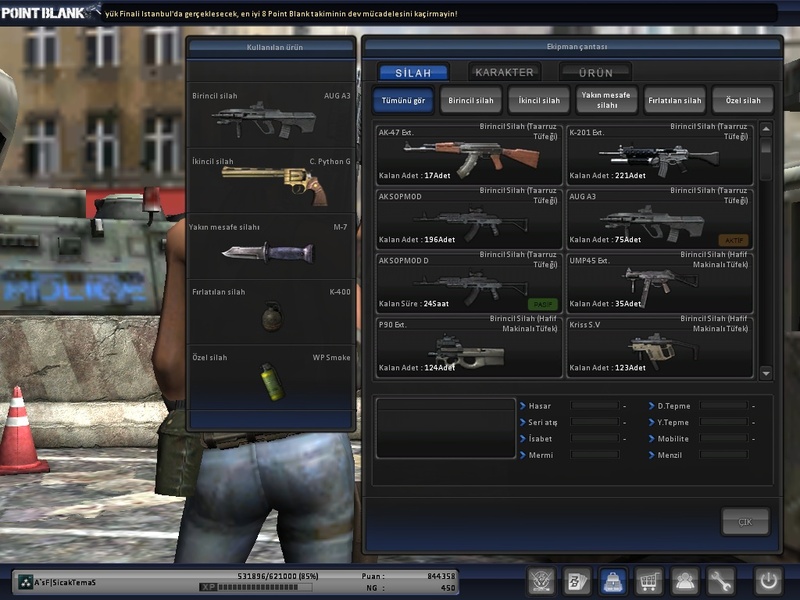Click the equipped AUG A3 primary weapon slot

[x=271, y=115]
